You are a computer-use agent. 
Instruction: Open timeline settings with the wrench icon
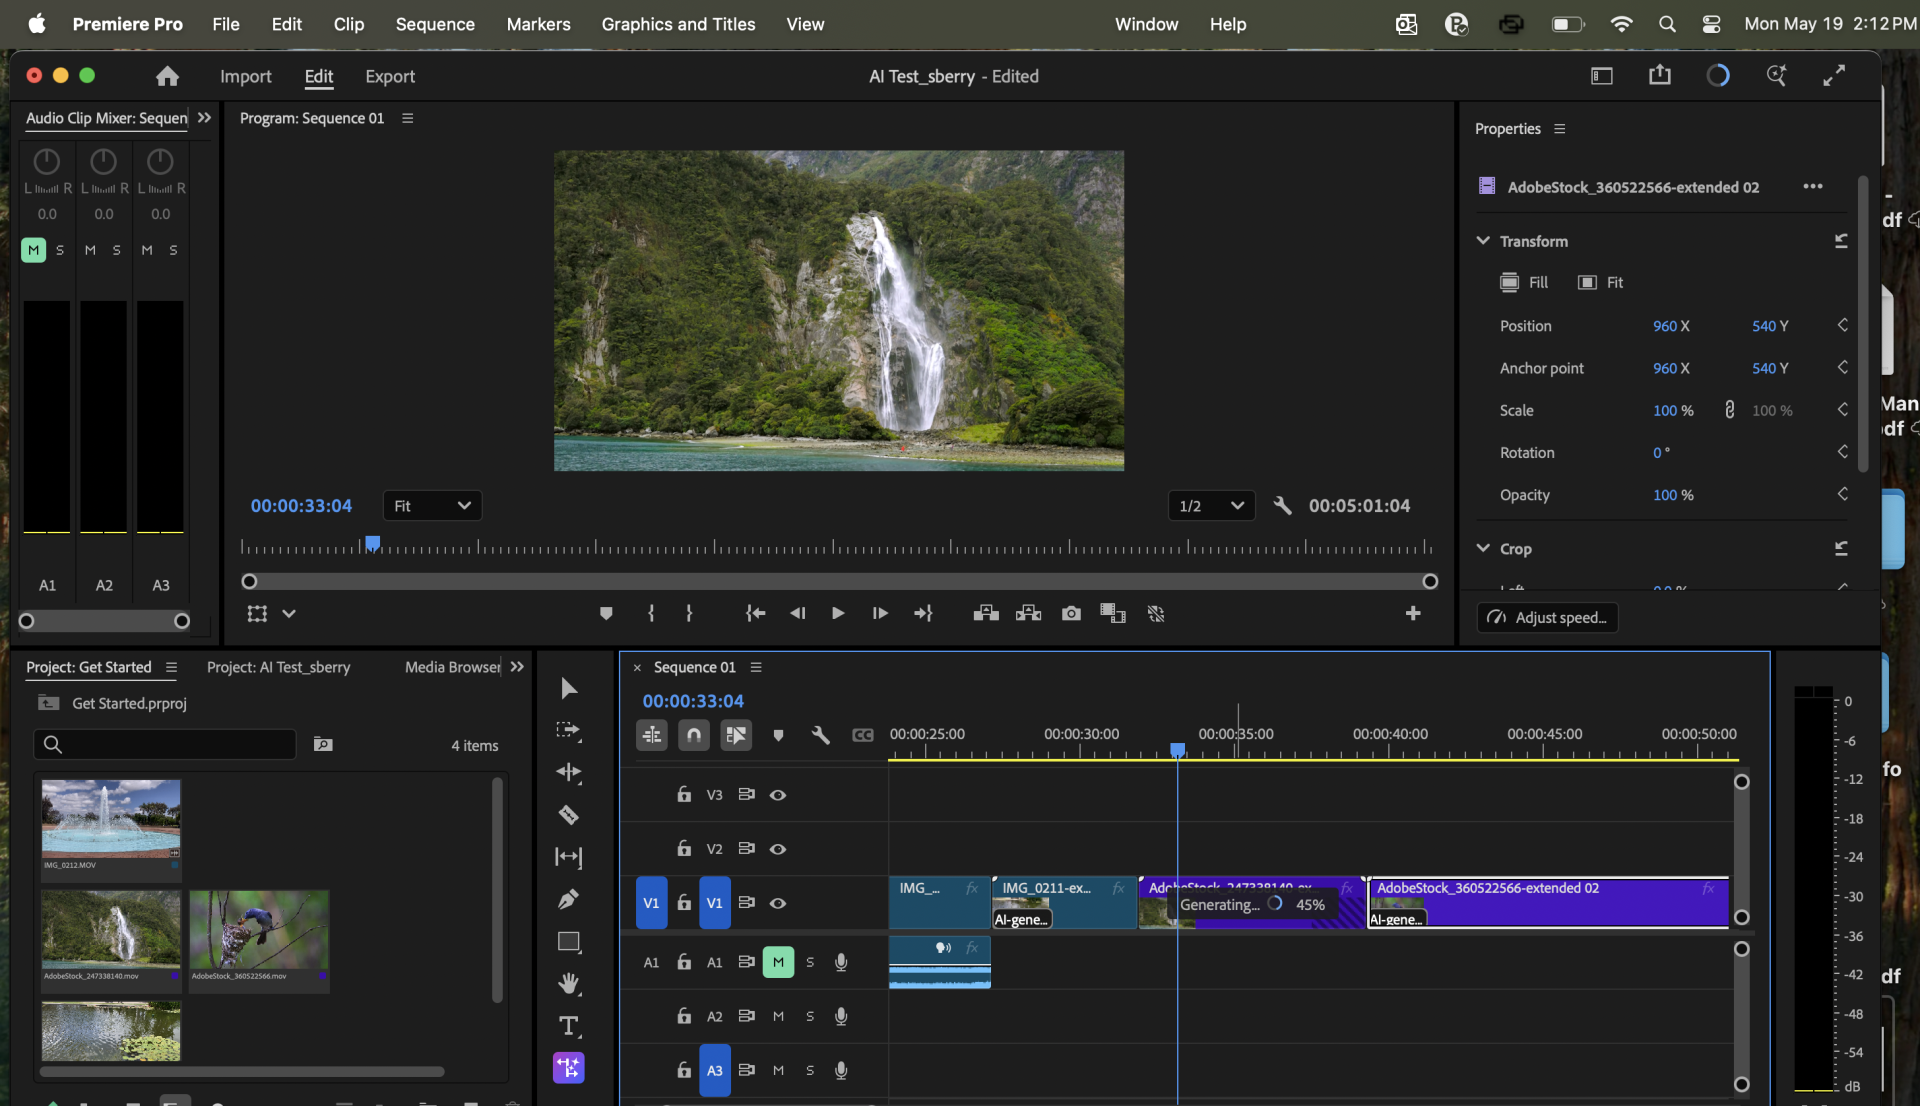[821, 735]
